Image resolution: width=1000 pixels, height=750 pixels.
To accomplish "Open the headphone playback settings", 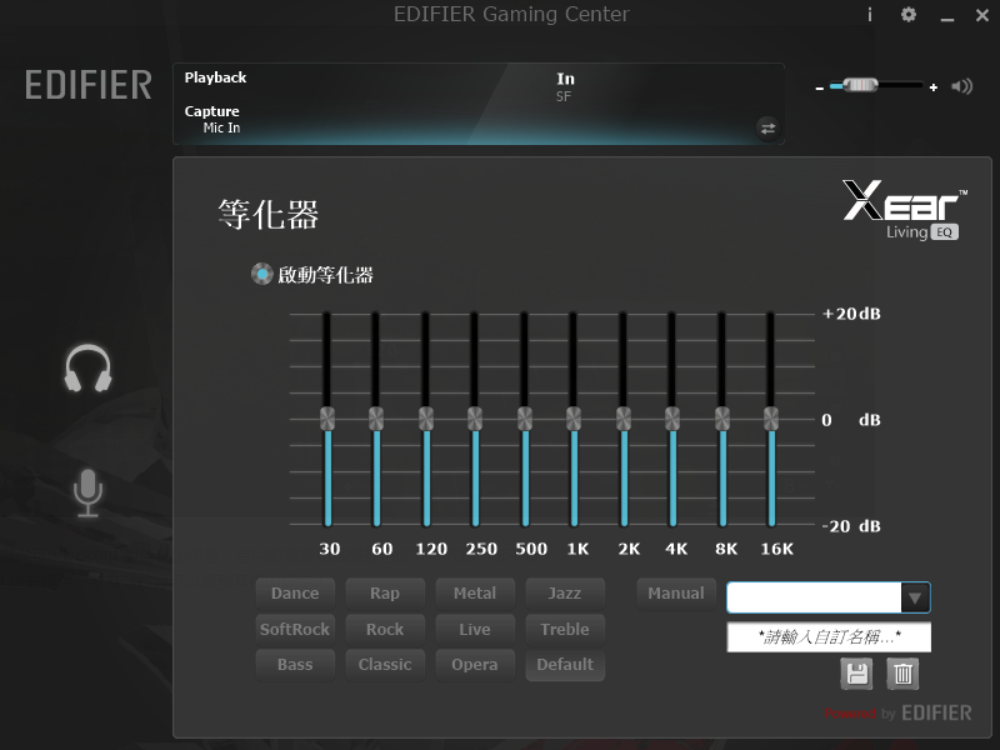I will [x=88, y=368].
